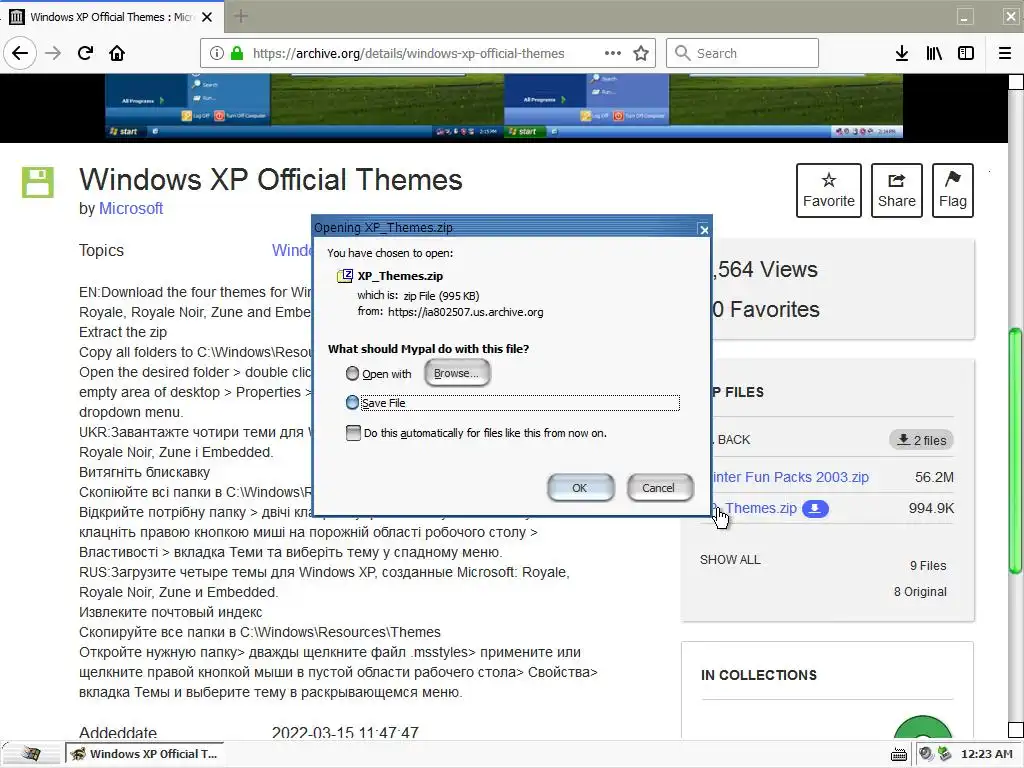This screenshot has height=768, width=1024.
Task: Open a new tab with plus
Action: 240,16
